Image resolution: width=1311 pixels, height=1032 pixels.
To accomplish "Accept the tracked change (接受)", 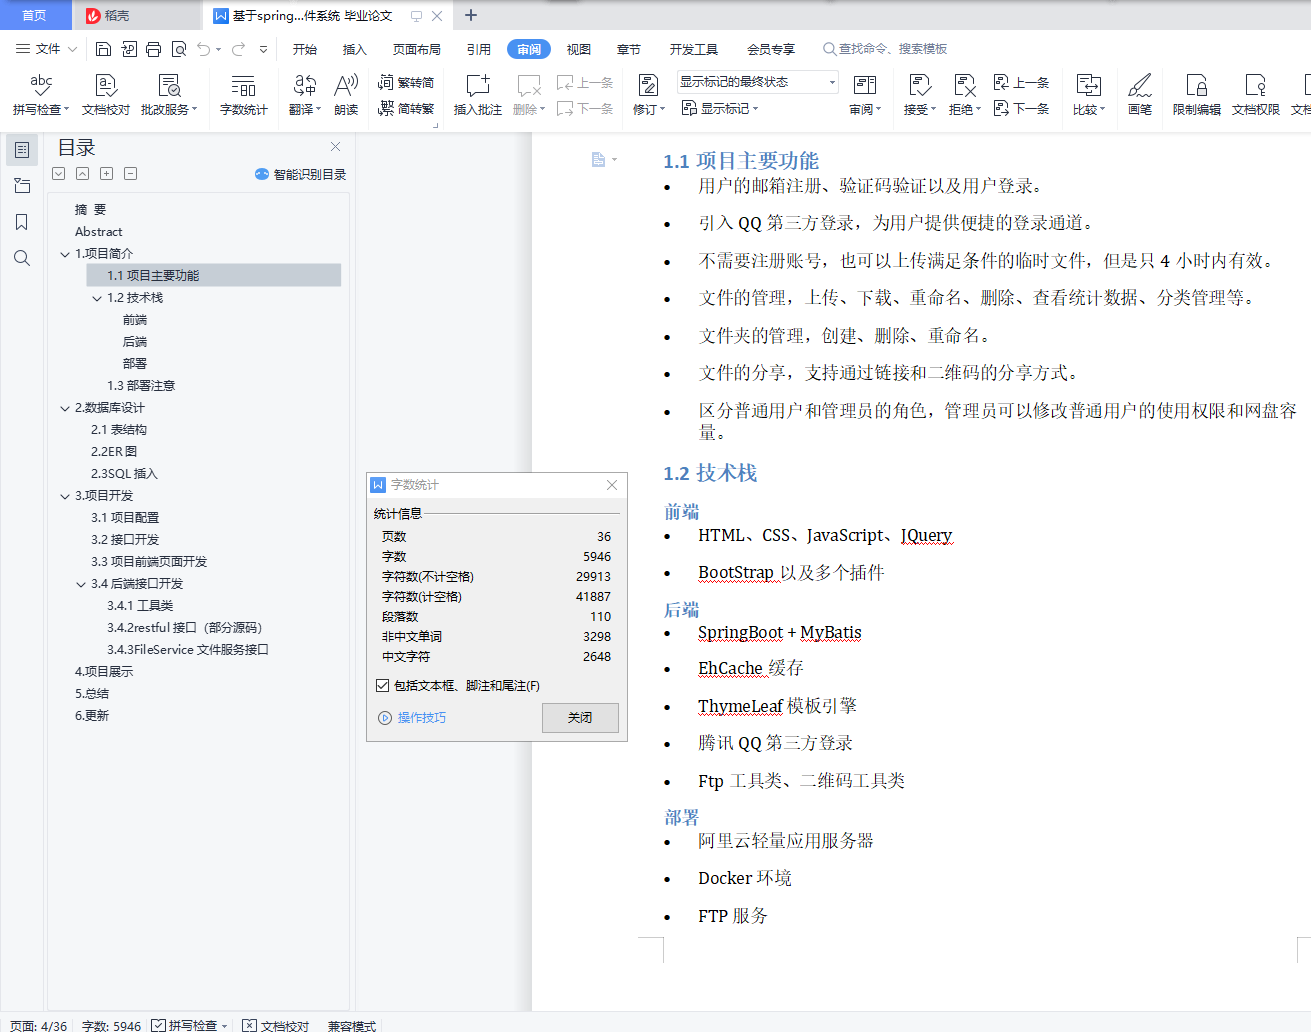I will point(920,95).
